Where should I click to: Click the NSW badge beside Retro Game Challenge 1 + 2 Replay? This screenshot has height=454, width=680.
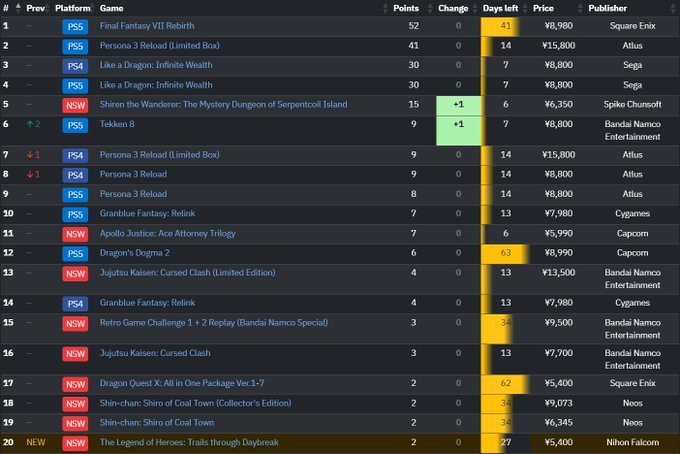point(75,323)
